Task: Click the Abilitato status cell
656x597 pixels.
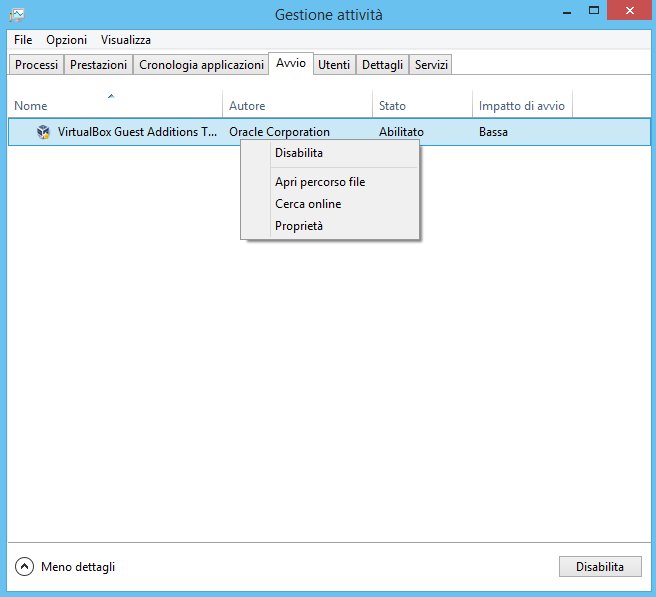Action: click(401, 132)
